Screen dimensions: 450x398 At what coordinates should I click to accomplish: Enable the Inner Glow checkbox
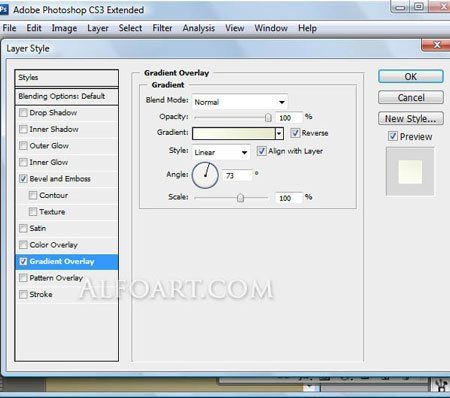[23, 162]
